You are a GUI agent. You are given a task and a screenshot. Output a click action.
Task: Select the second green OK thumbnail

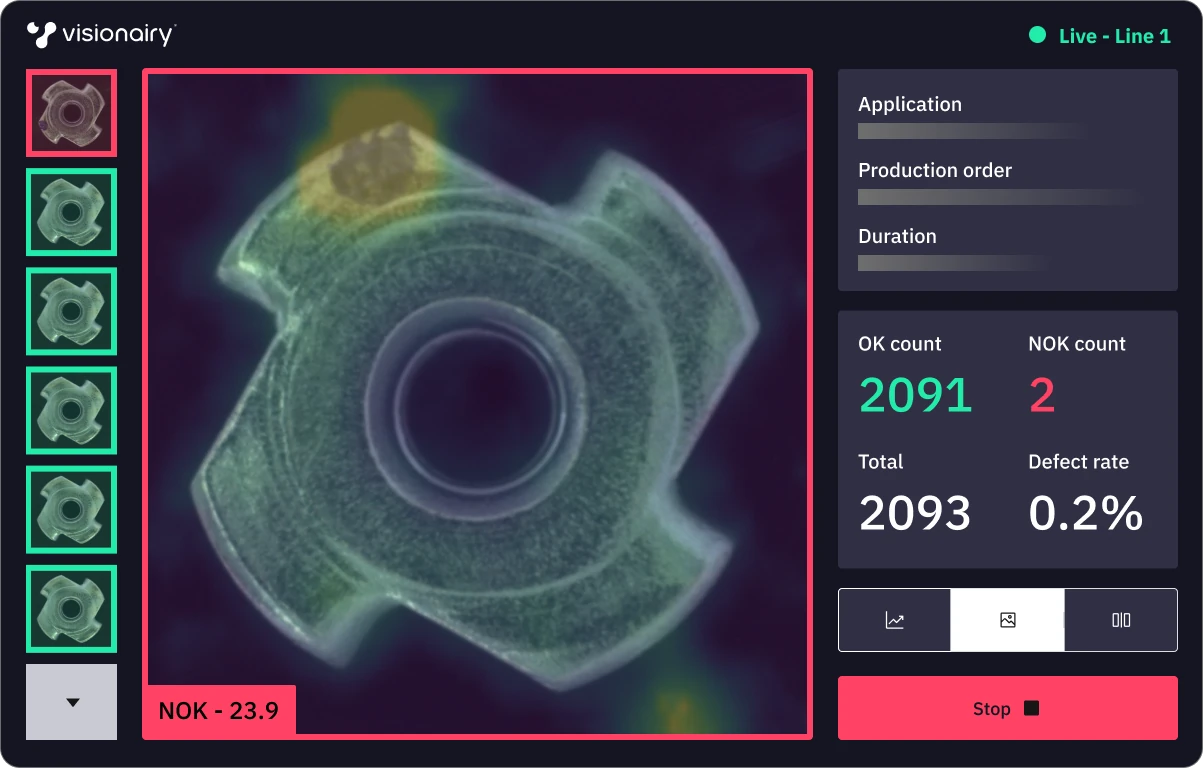(71, 311)
